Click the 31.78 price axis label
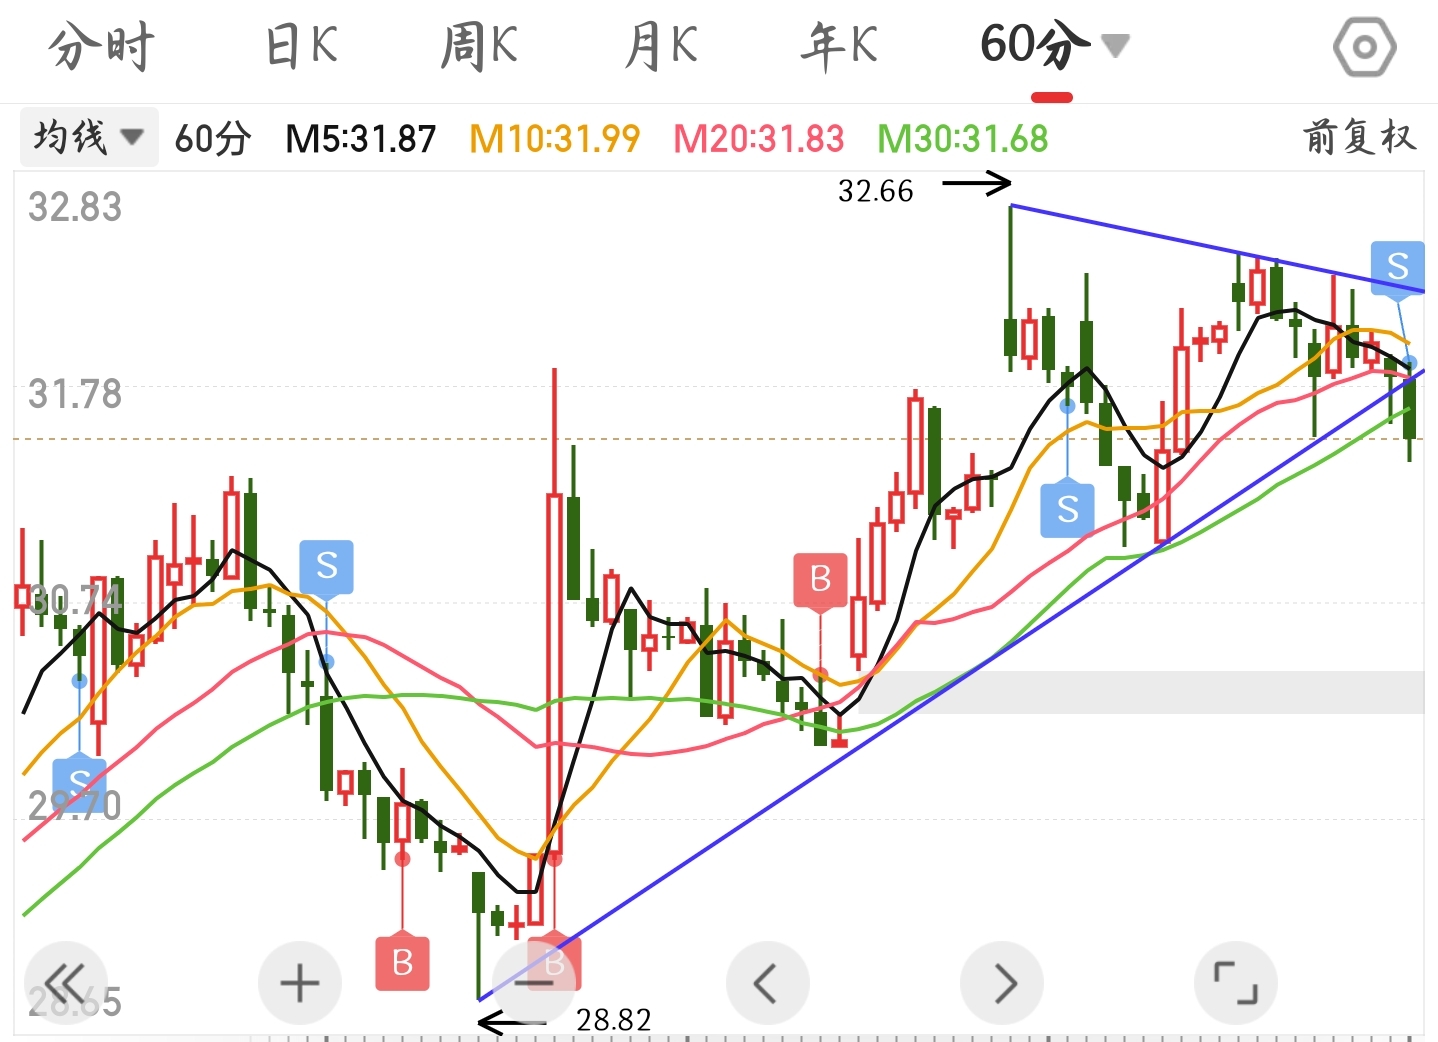The image size is (1438, 1042). (x=75, y=394)
